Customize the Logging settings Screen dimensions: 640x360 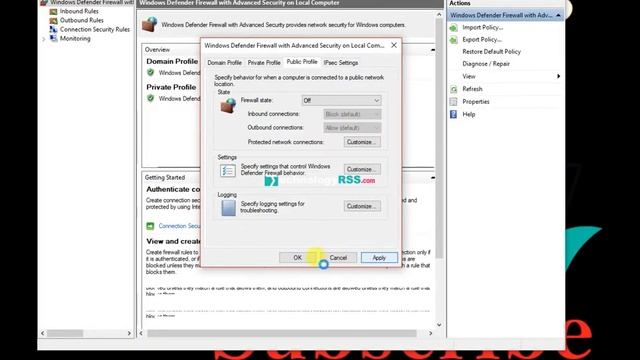362,206
